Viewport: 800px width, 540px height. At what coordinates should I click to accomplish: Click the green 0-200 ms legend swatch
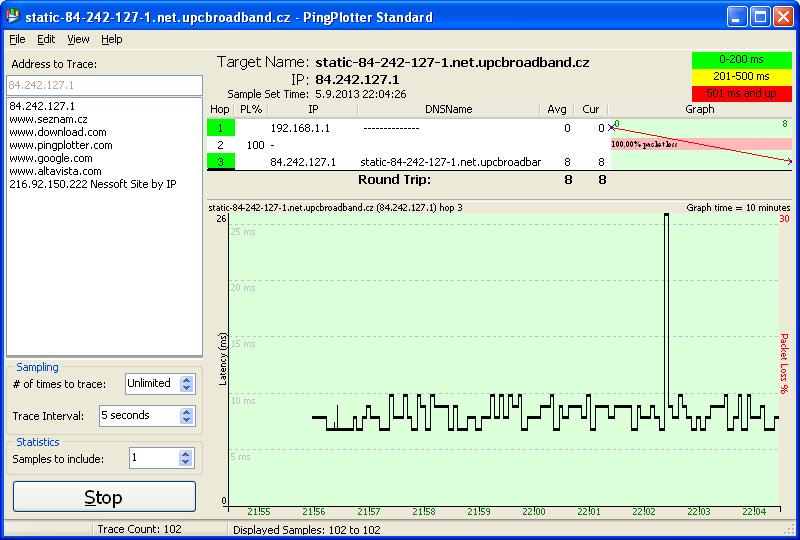tap(742, 60)
